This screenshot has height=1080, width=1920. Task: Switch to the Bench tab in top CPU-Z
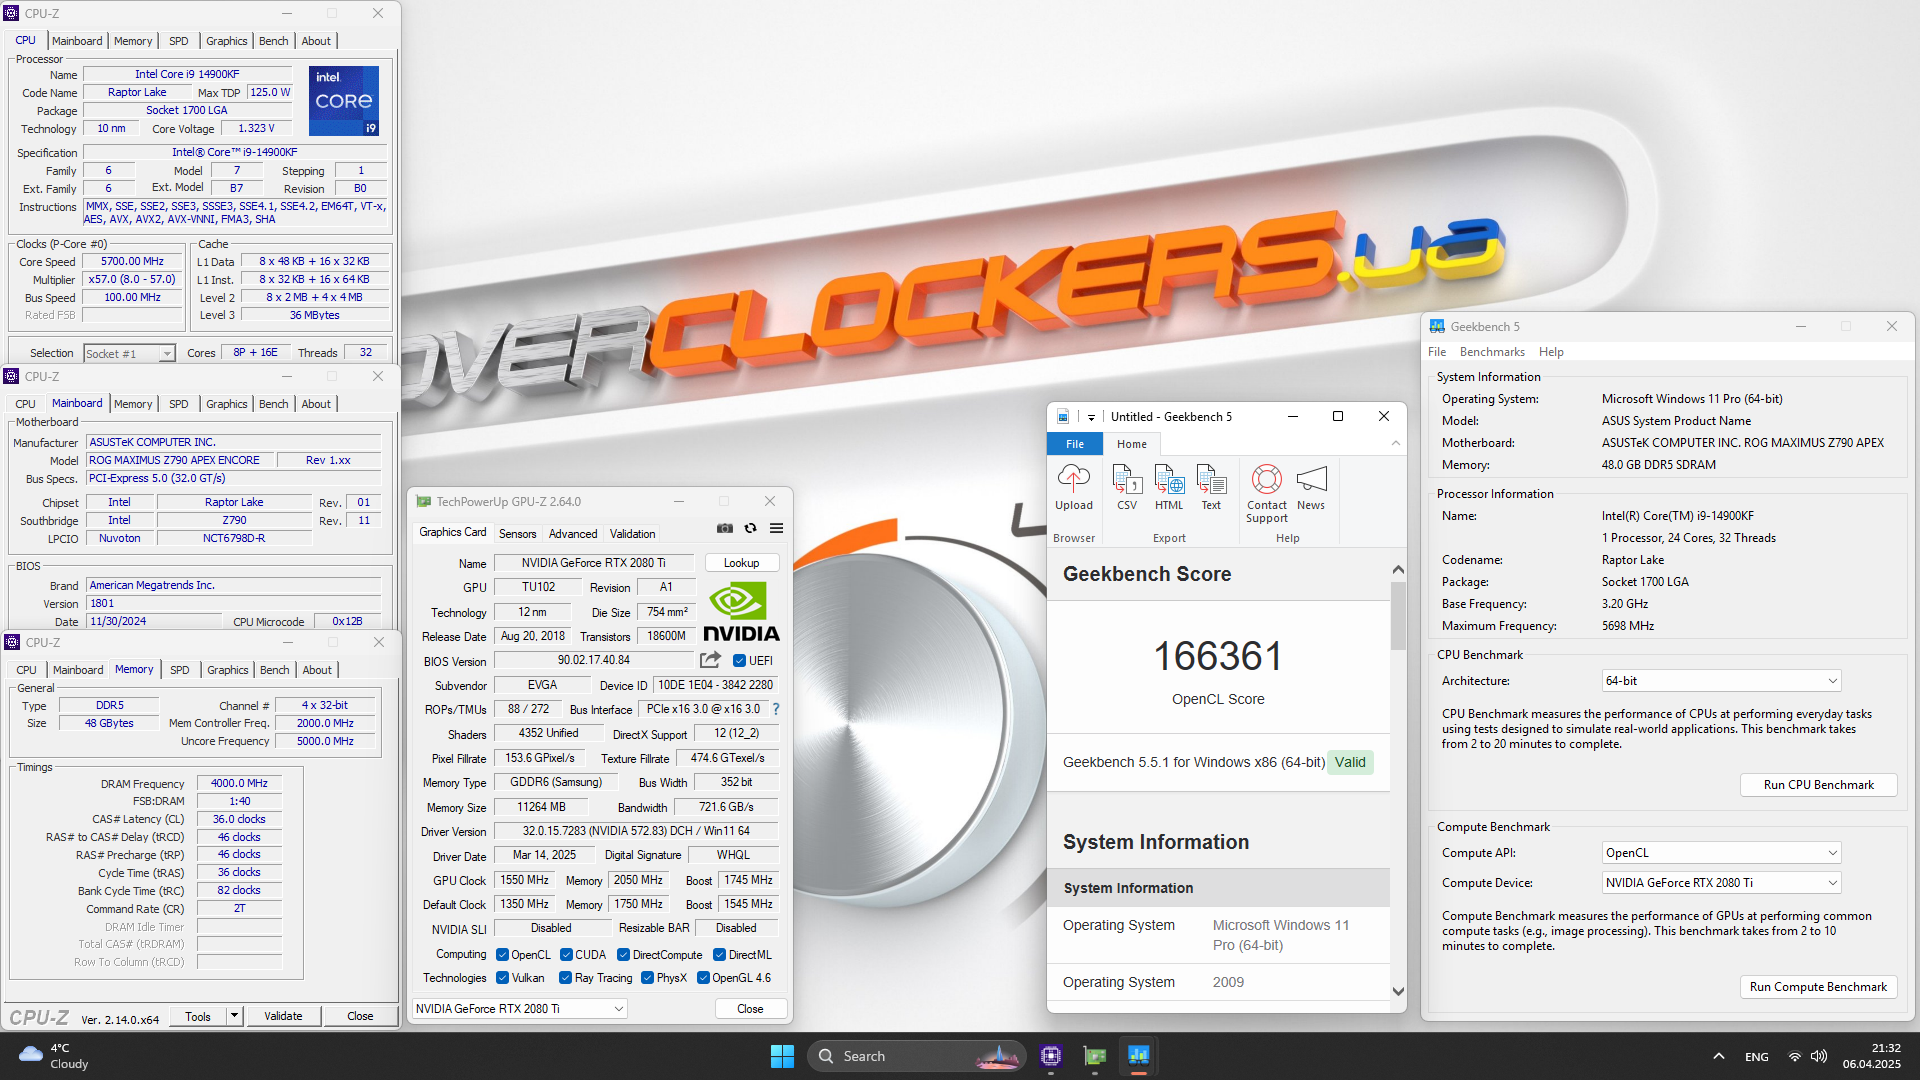point(273,41)
